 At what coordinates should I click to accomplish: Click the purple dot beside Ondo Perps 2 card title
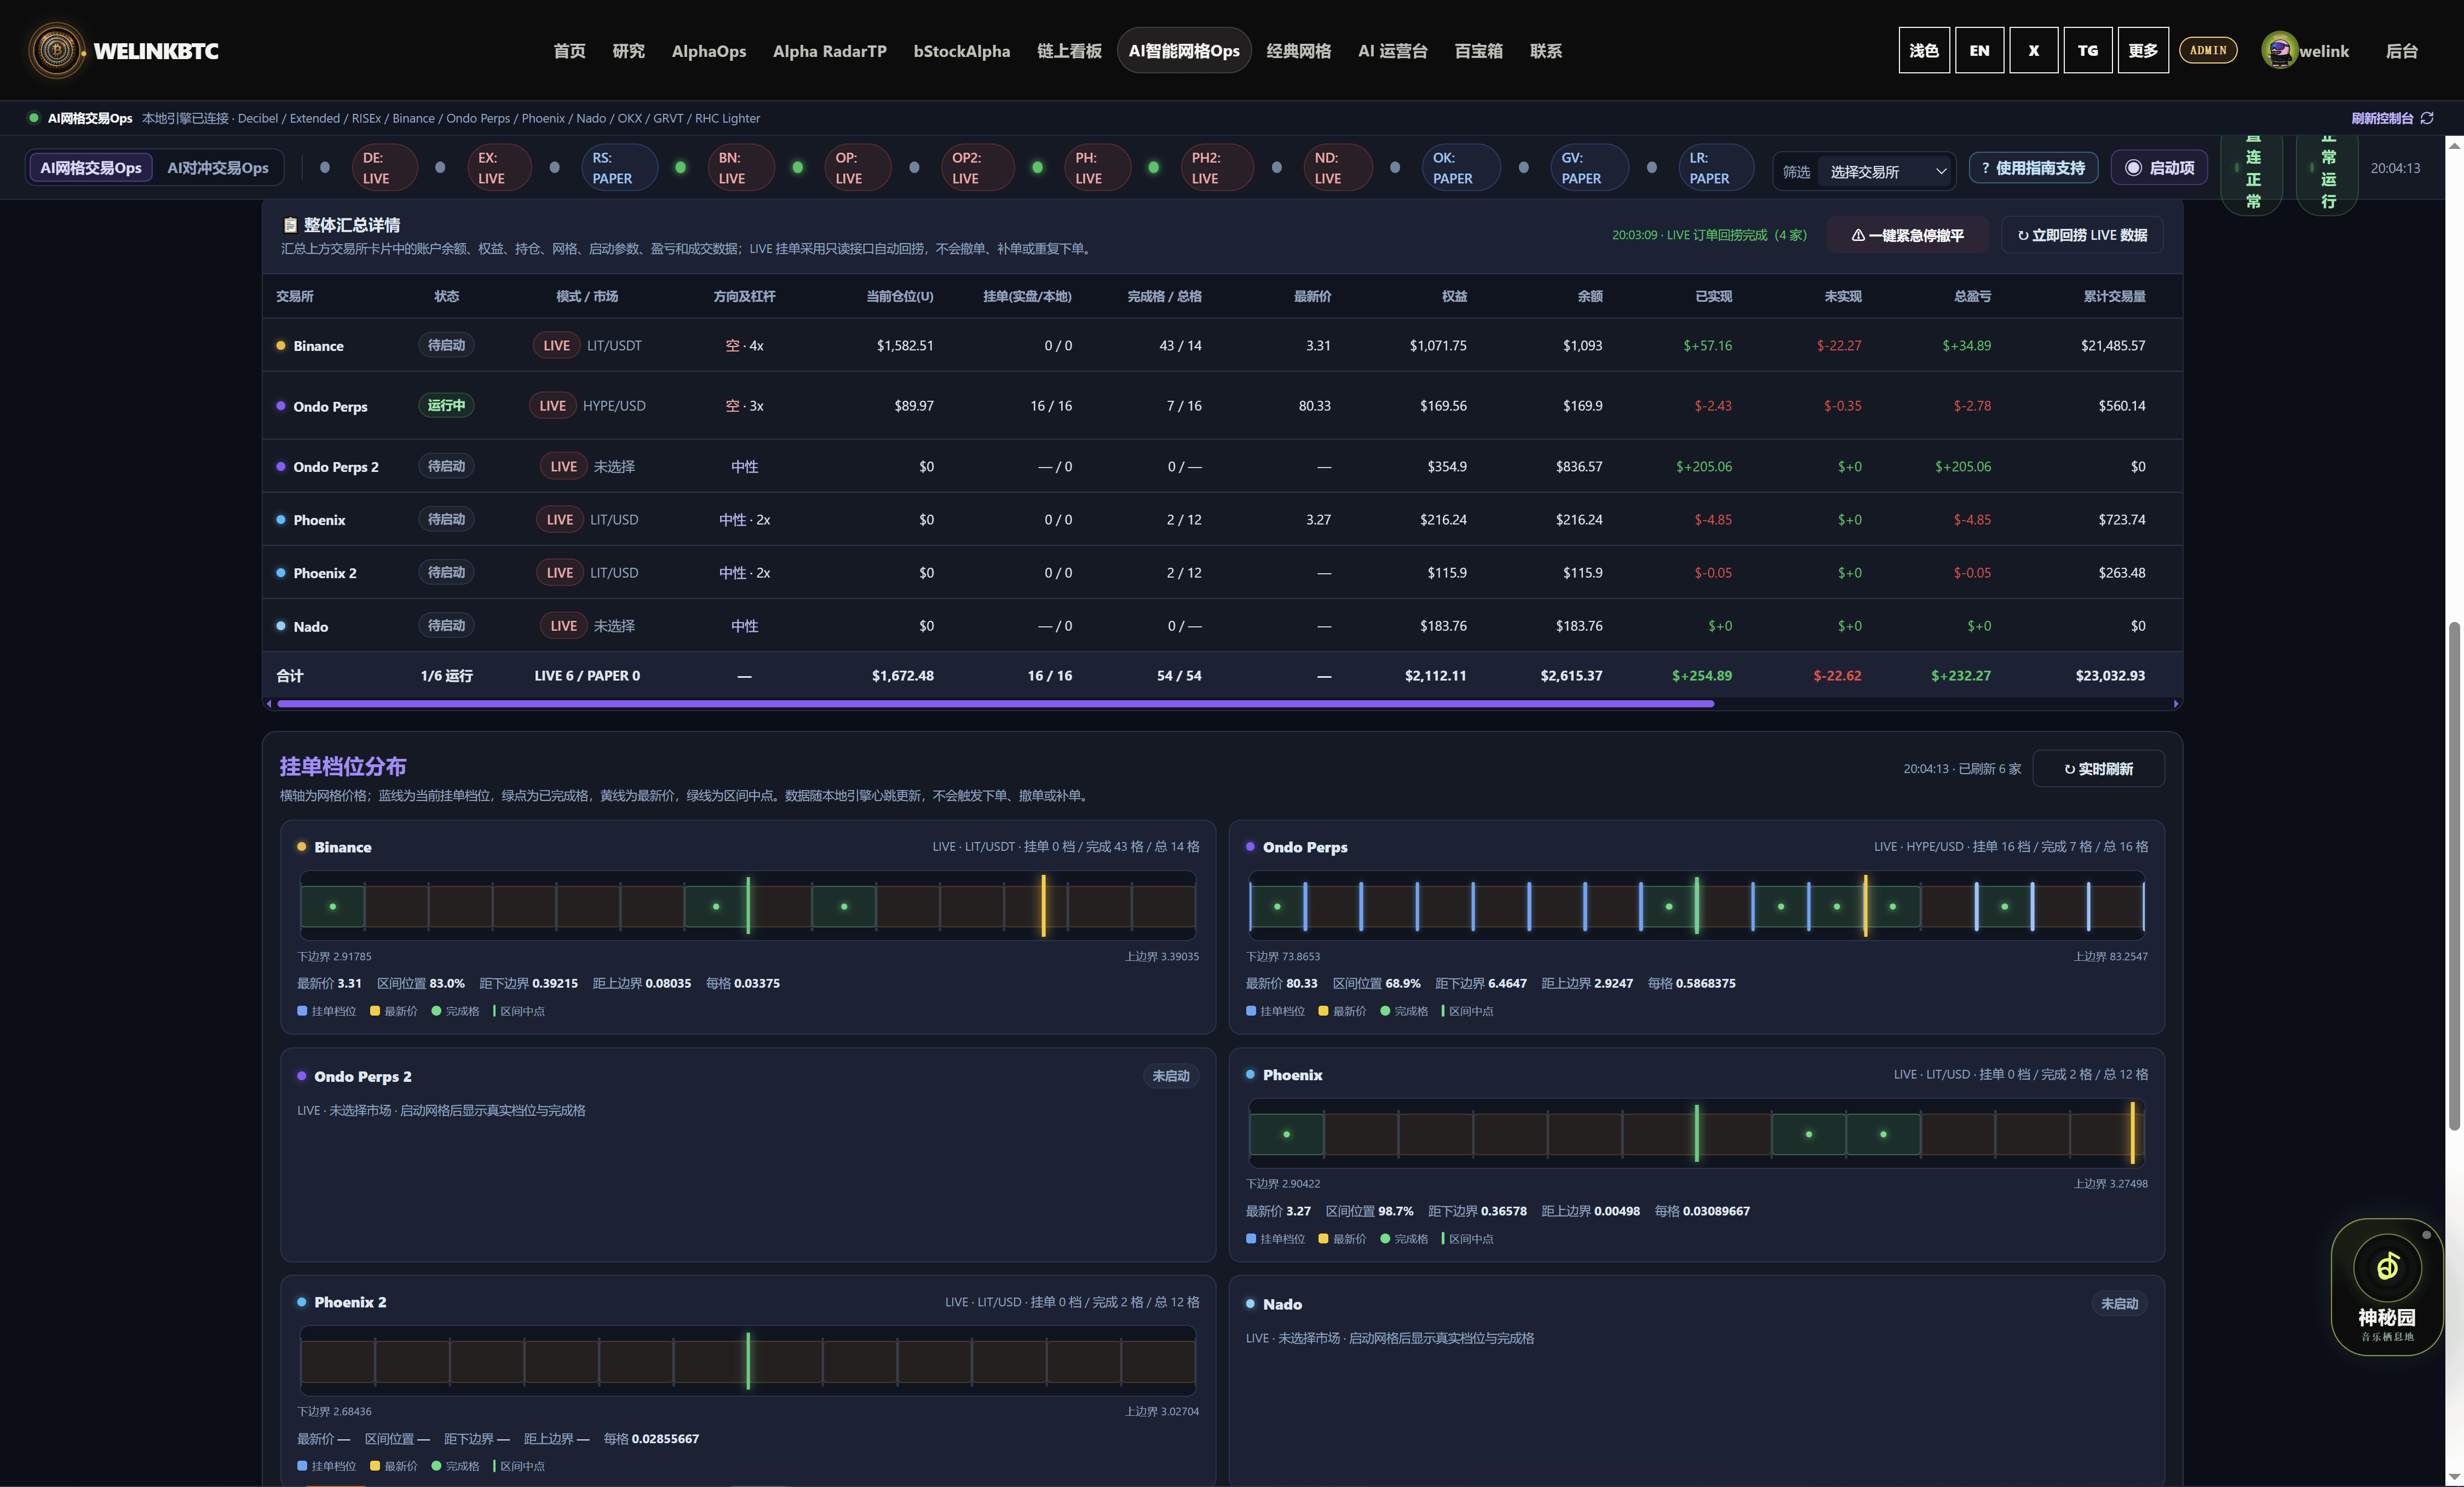(x=301, y=1076)
